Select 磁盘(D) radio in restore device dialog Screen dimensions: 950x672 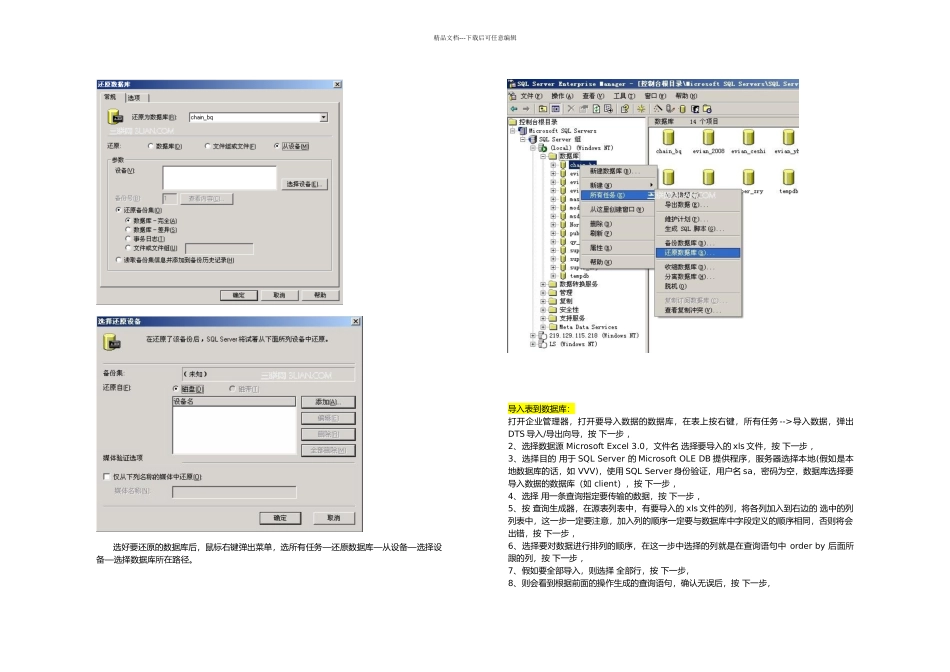tap(176, 388)
